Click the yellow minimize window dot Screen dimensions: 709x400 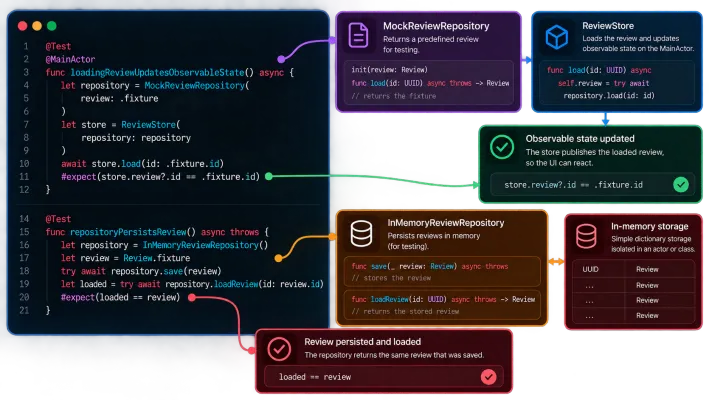point(37,26)
